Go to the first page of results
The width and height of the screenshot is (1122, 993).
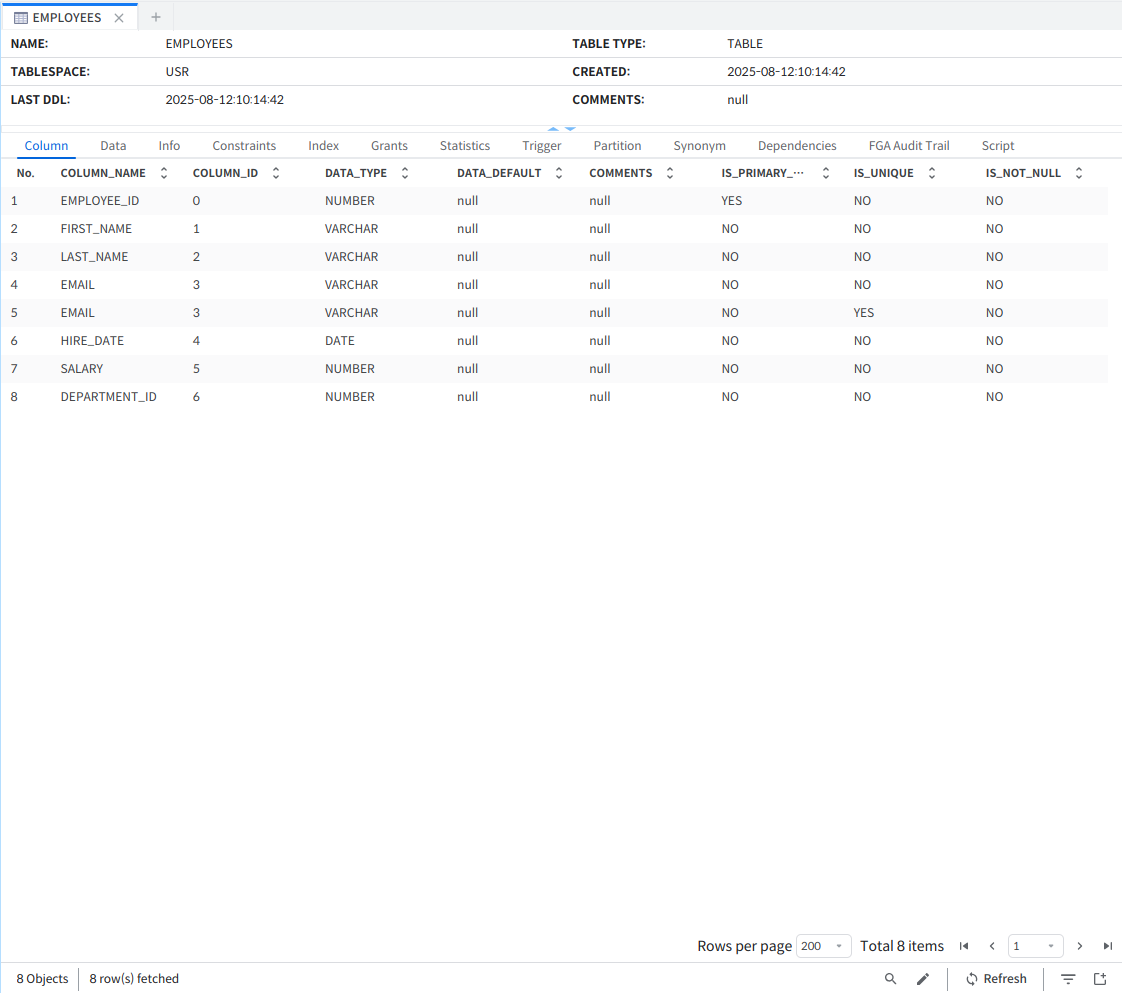click(964, 946)
